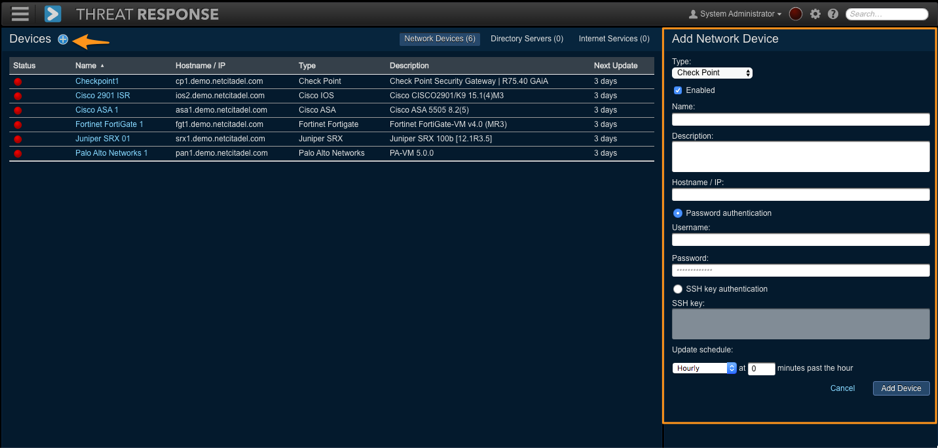Open the device Type dropdown
Screen dimensions: 938x448
click(x=712, y=73)
